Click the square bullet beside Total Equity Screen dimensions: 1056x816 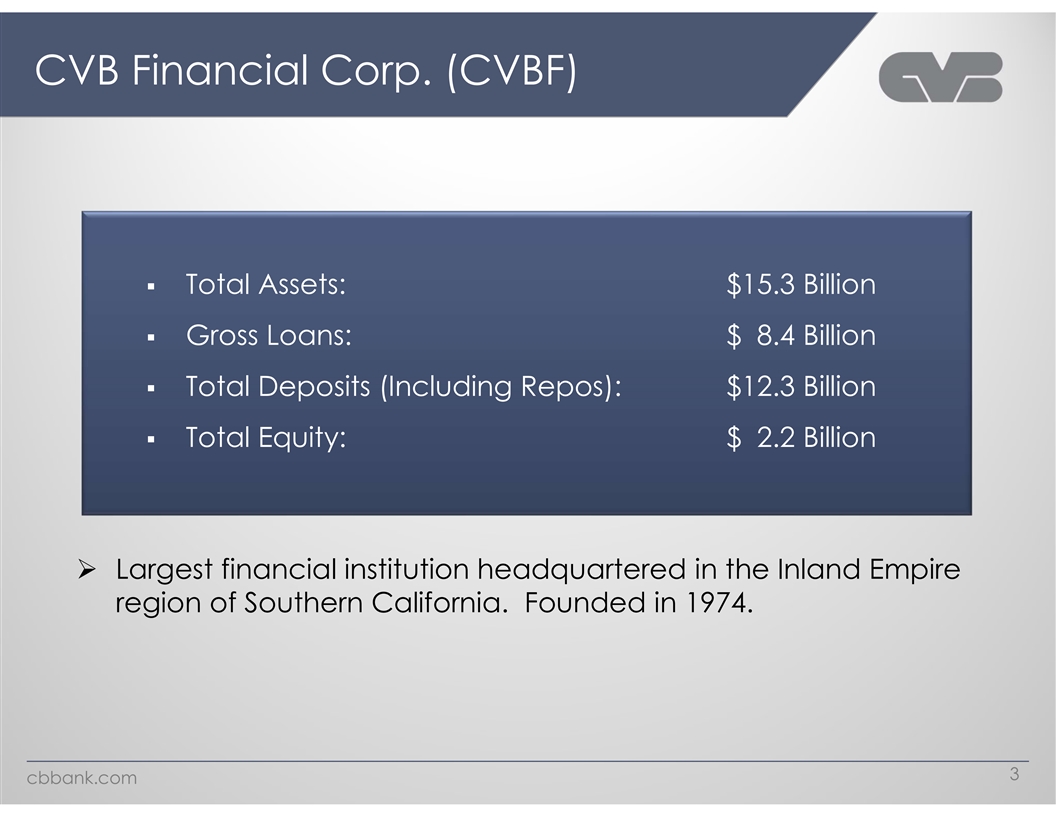click(148, 440)
